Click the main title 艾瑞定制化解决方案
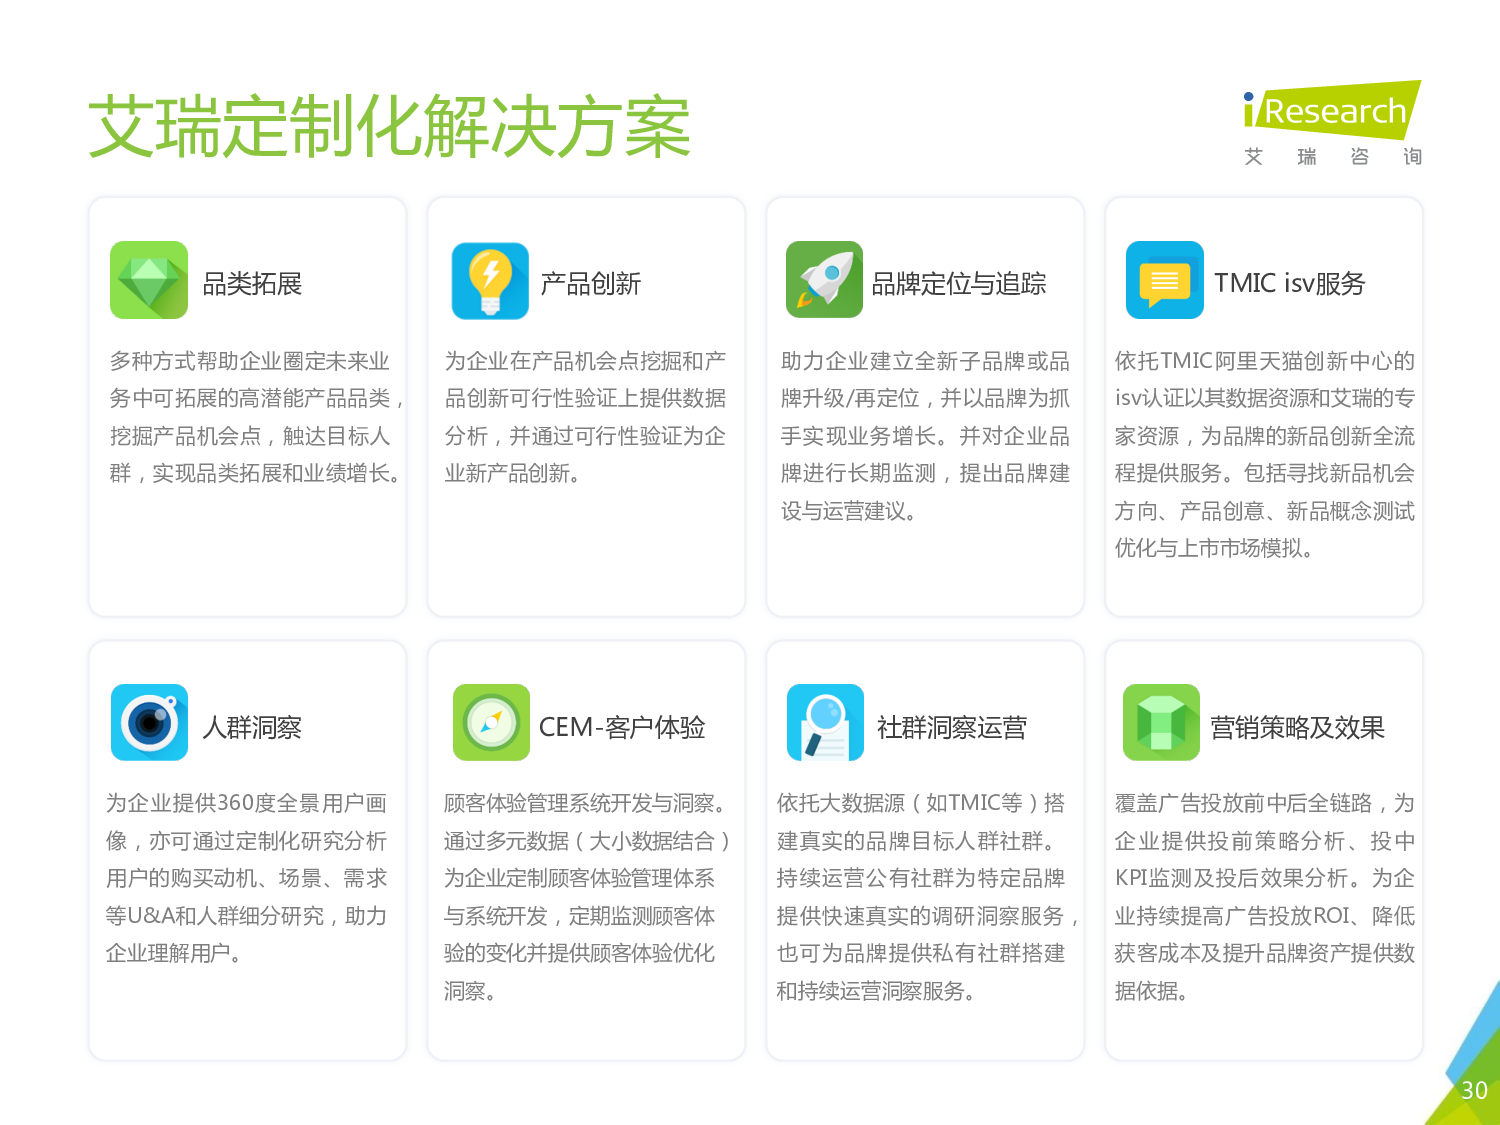Viewport: 1500px width, 1125px height. 390,128
